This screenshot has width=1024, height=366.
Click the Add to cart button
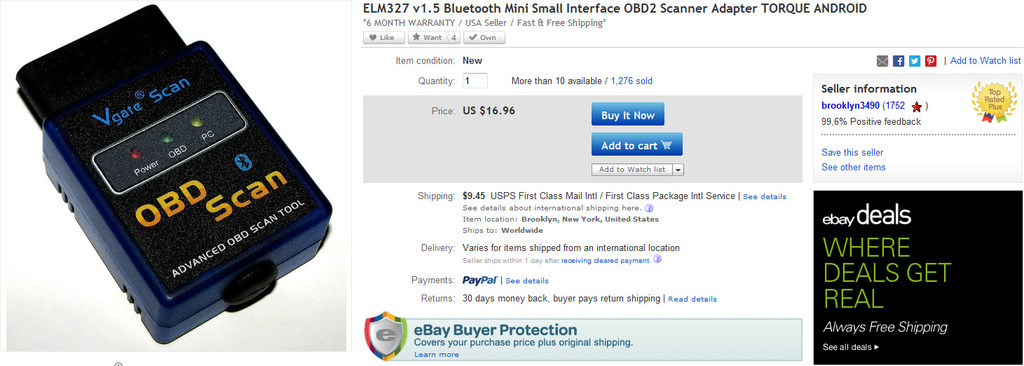tap(637, 145)
